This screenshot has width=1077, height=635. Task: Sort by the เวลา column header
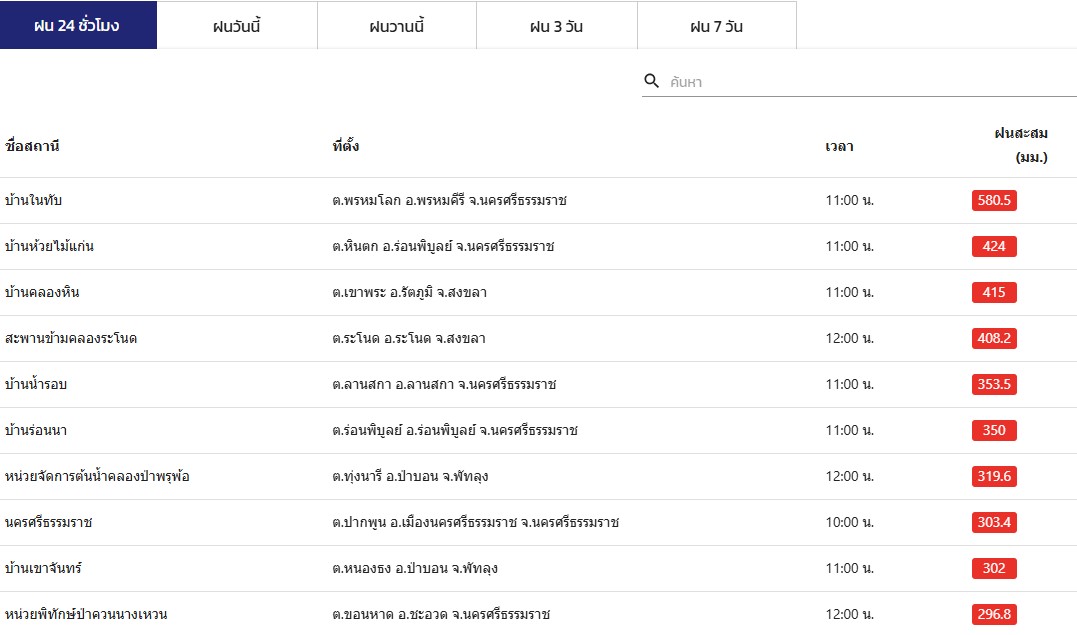coord(839,146)
